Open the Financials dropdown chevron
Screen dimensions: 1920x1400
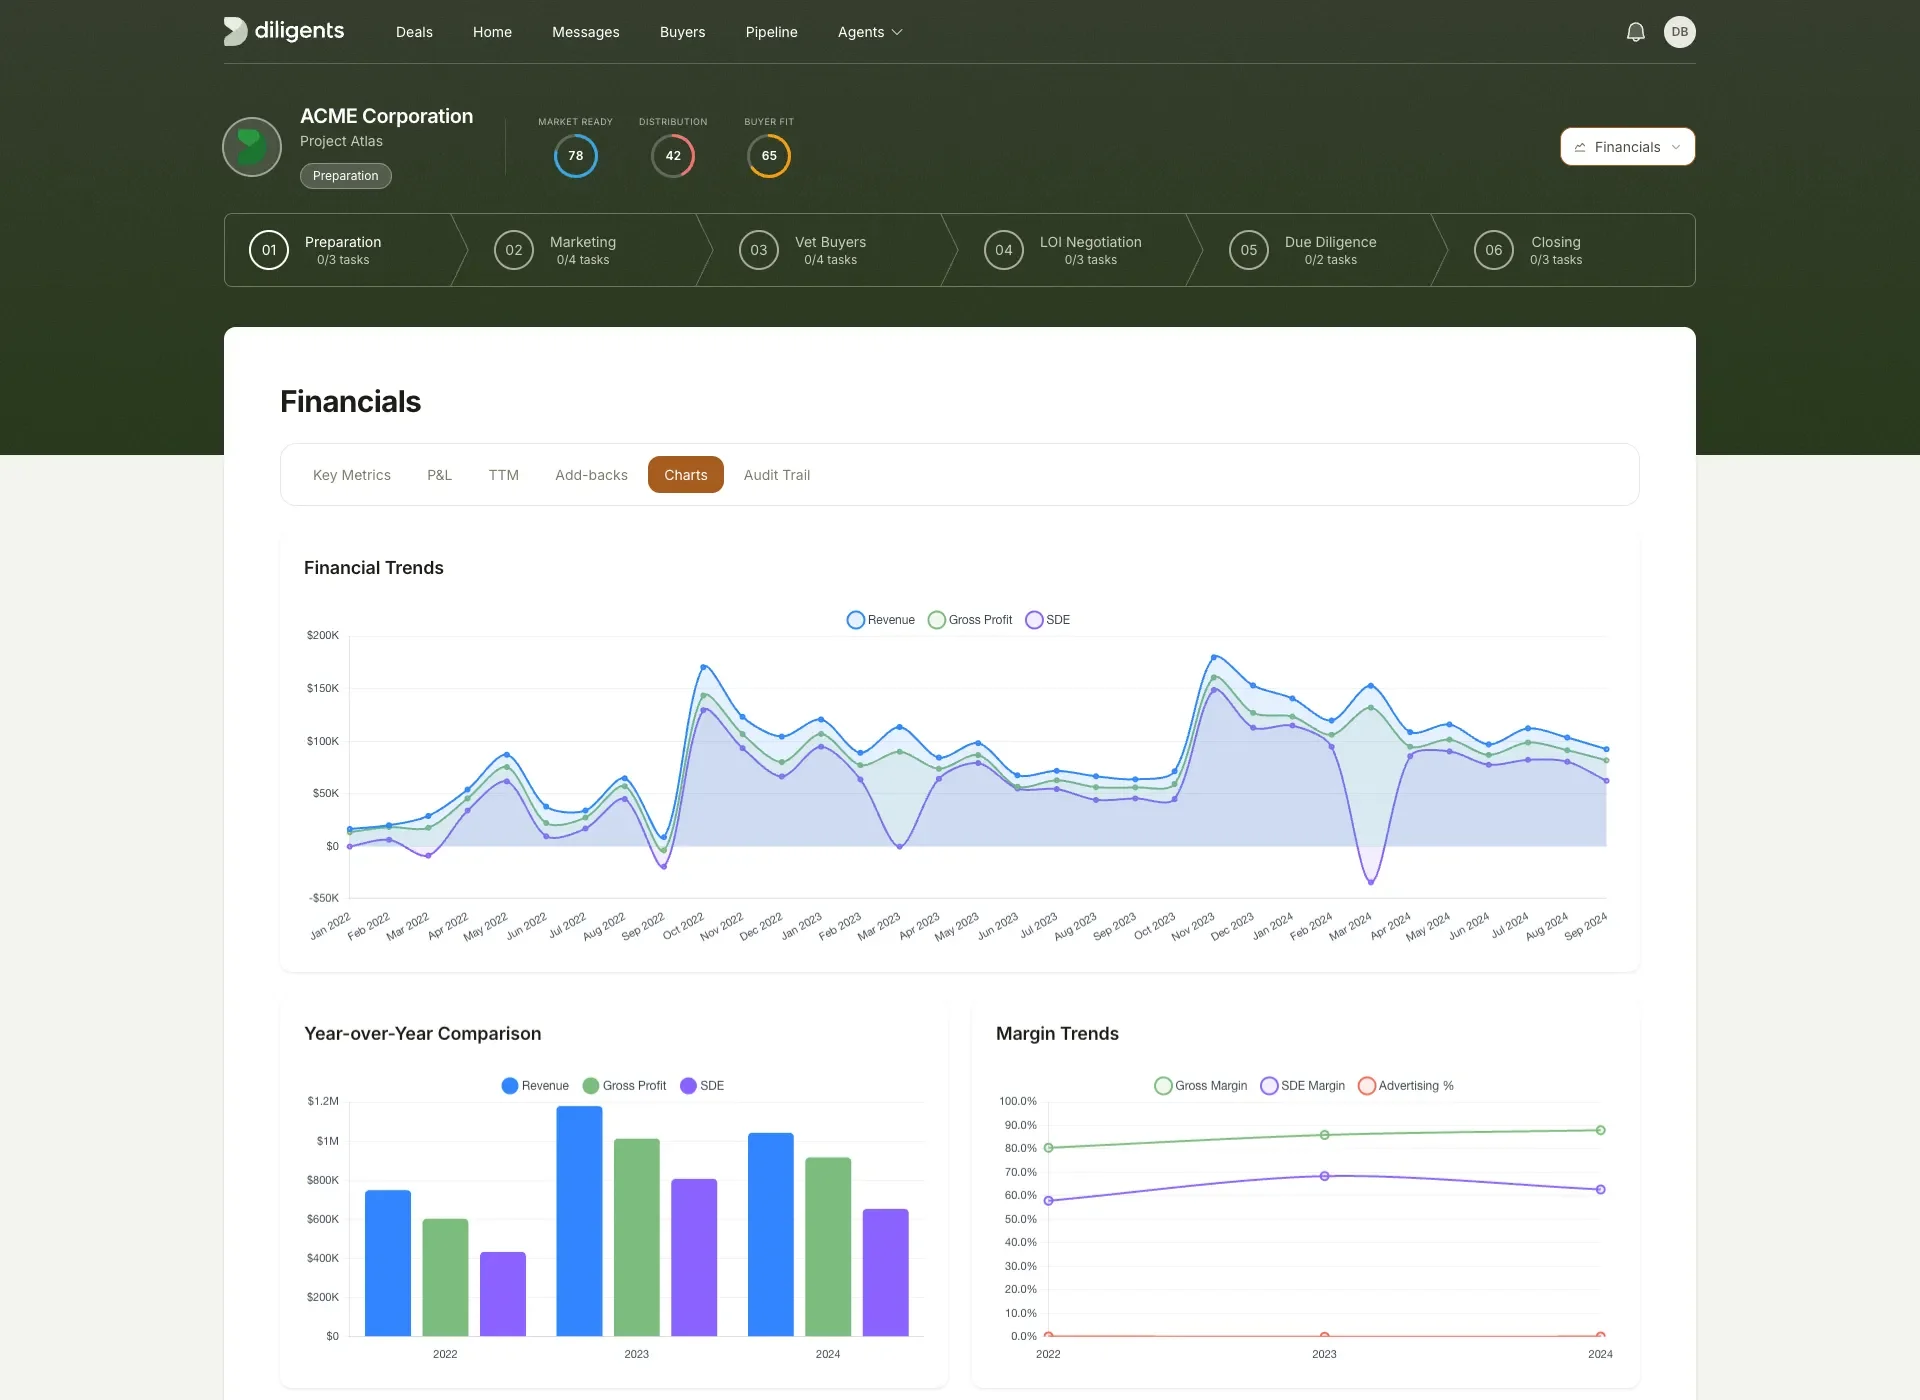(x=1676, y=147)
